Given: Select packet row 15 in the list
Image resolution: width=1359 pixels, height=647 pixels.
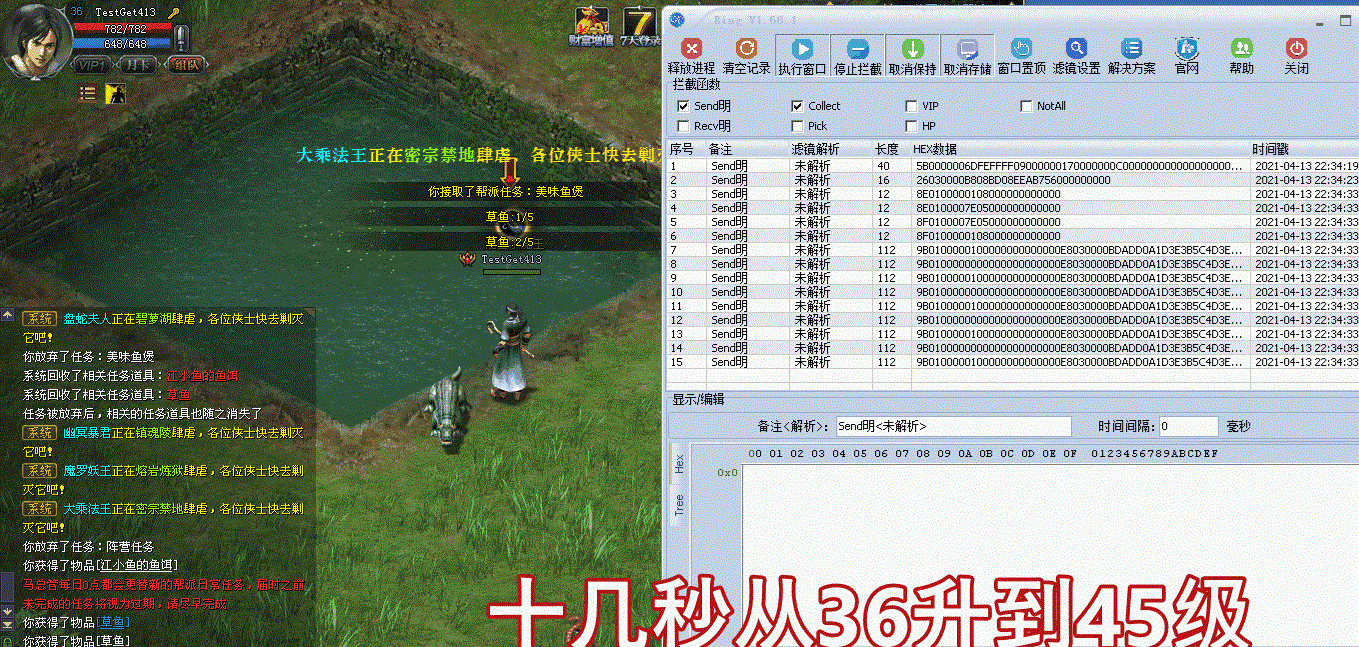Looking at the screenshot, I should coord(1012,362).
